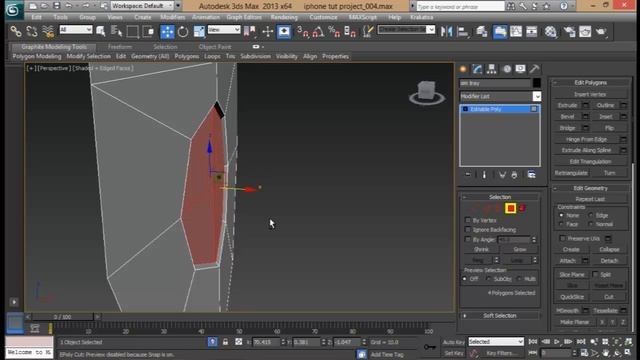Click the Bind to Space Warp icon
Viewport: 640px width, 360px height.
pos(48,31)
